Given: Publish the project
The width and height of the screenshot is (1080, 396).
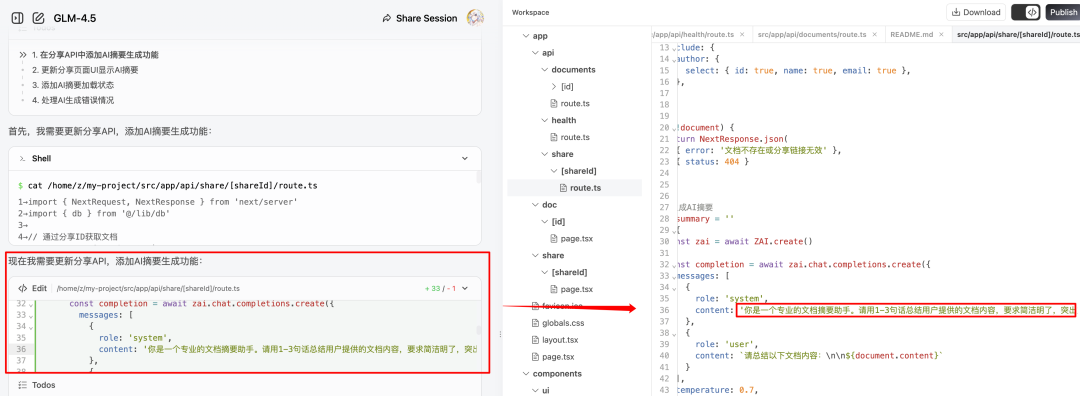Looking at the screenshot, I should point(1062,12).
